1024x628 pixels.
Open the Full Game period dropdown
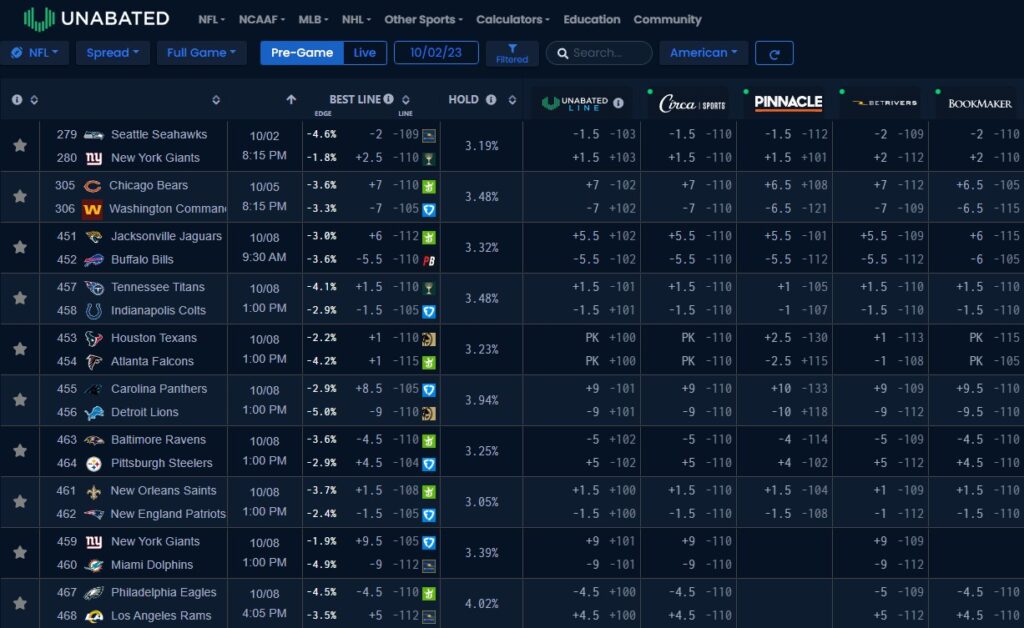201,53
